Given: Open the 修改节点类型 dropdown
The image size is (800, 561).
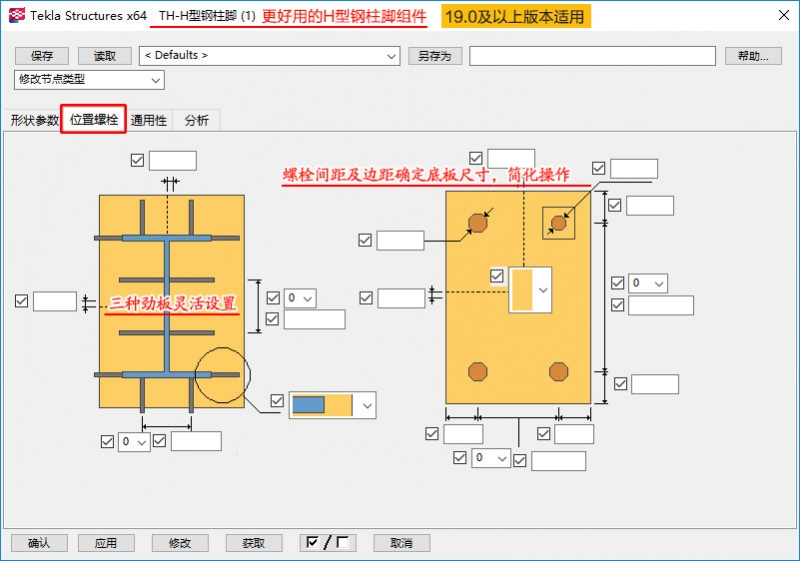Looking at the screenshot, I should 89,80.
